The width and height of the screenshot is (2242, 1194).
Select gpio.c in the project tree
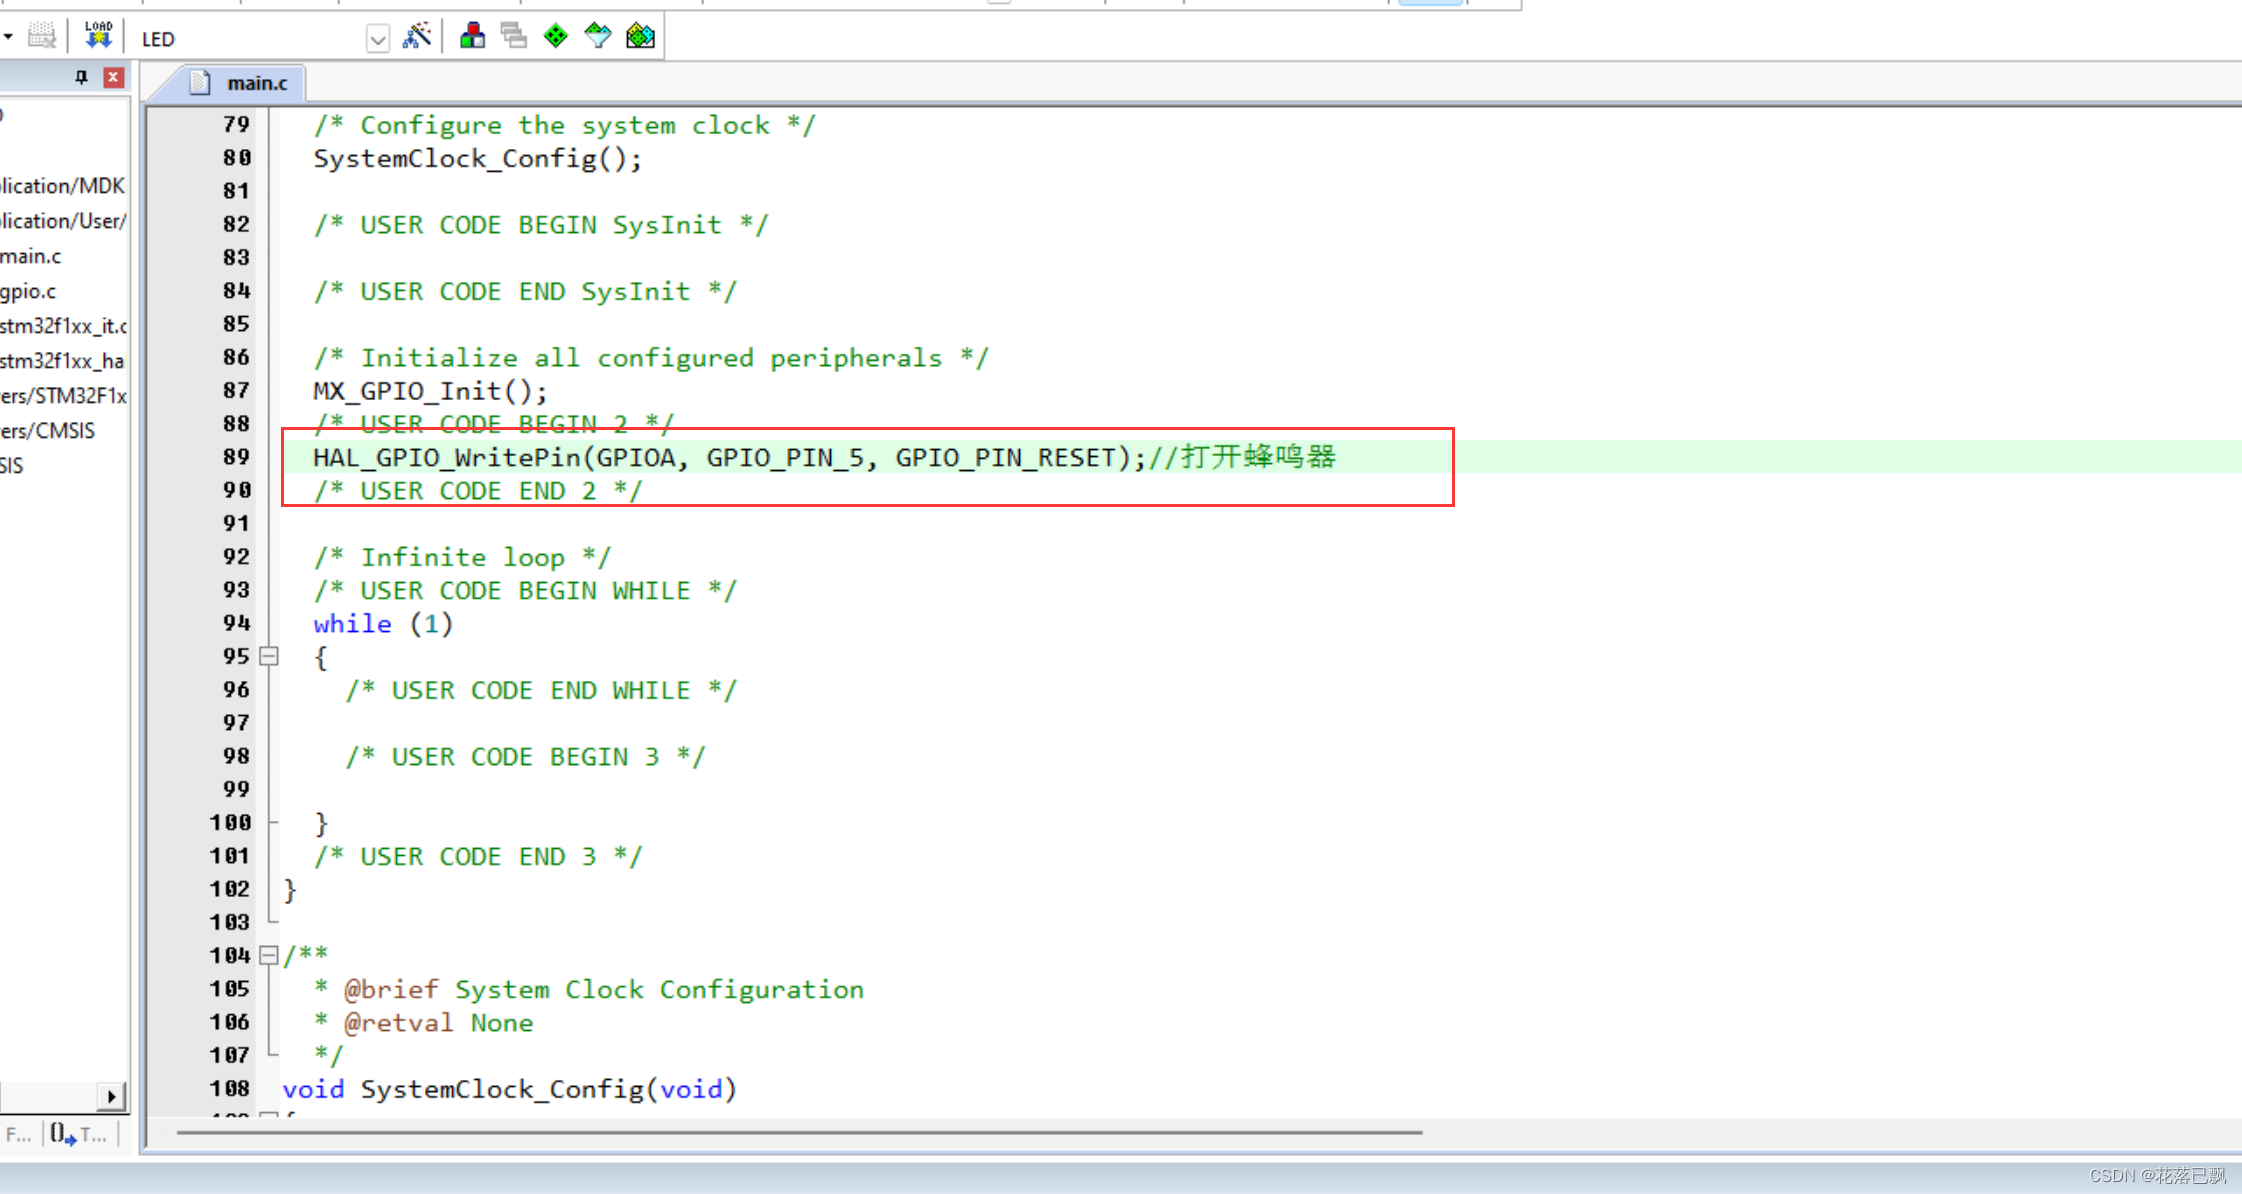tap(28, 291)
